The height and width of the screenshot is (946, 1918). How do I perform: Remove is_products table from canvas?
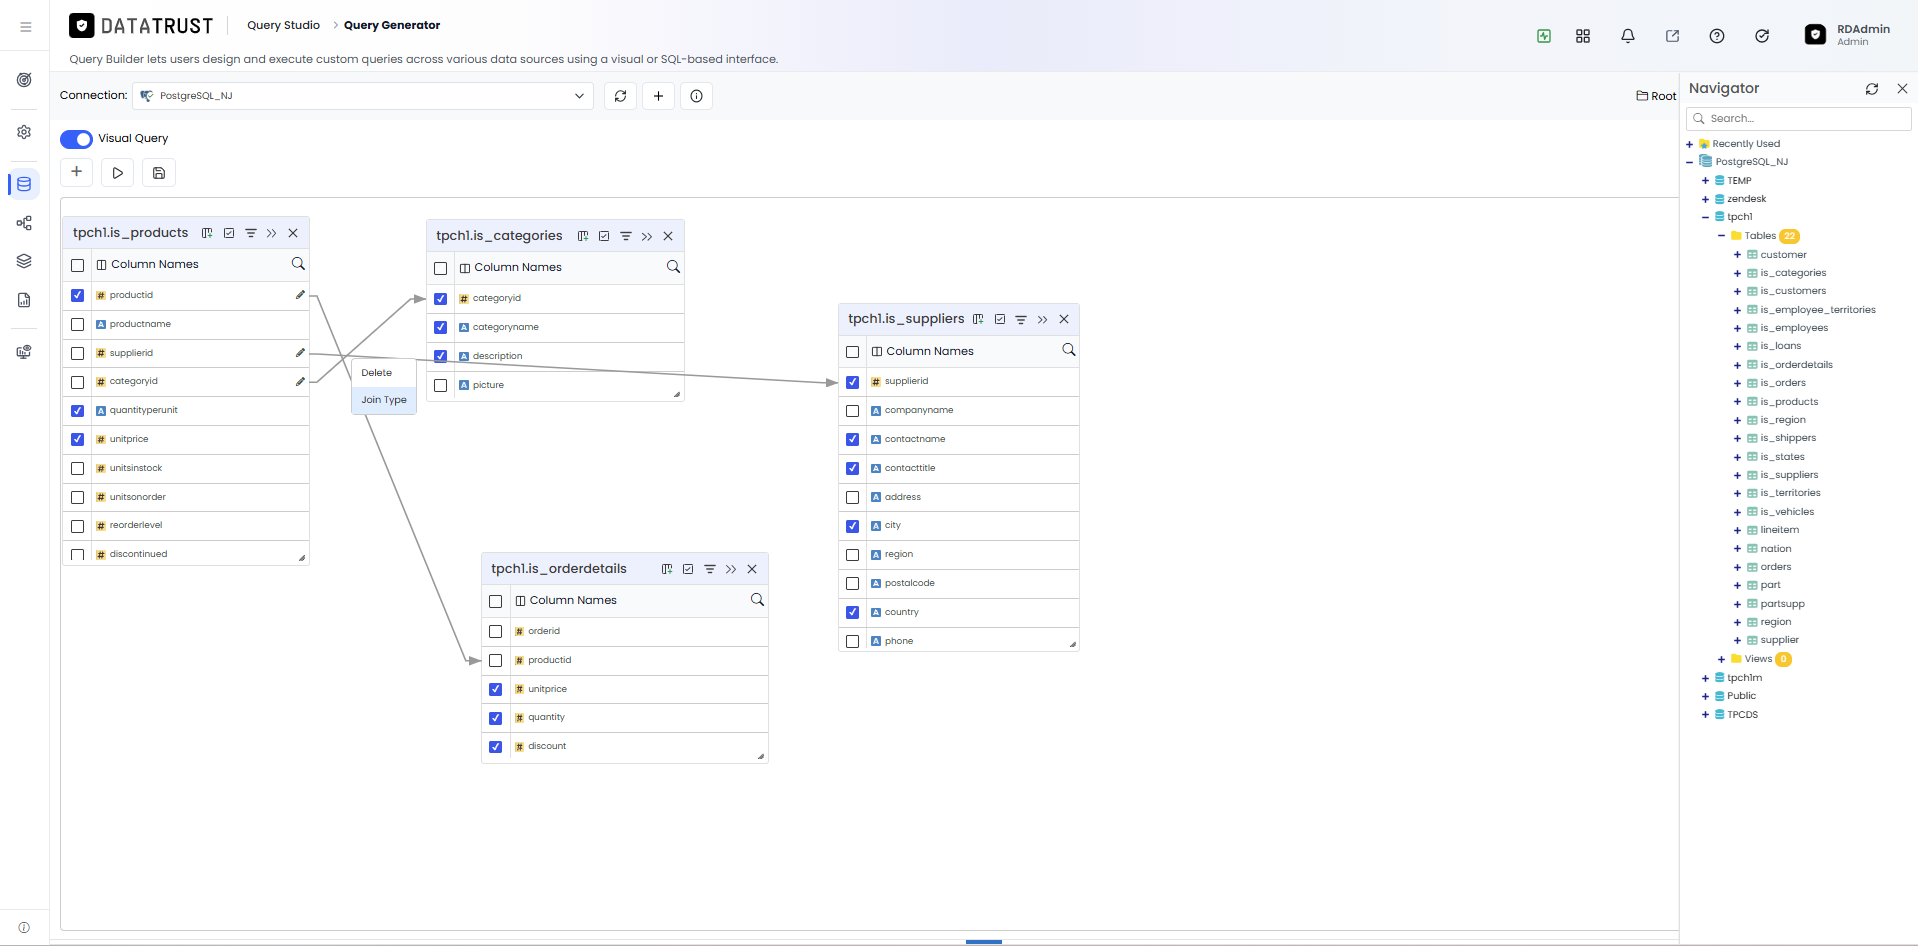click(293, 233)
